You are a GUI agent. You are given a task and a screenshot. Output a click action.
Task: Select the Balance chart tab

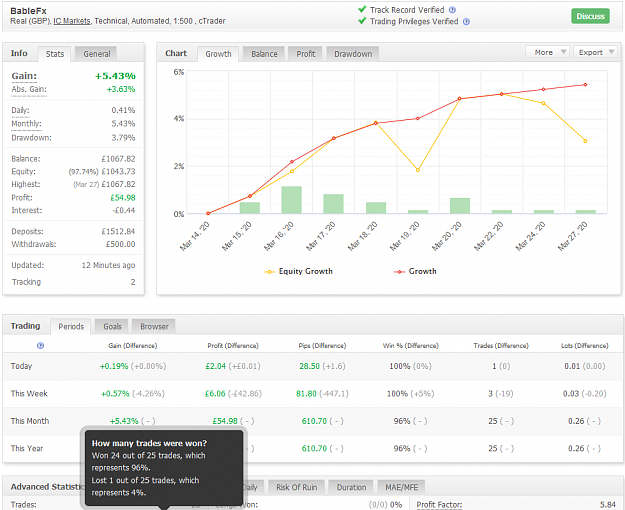click(264, 54)
